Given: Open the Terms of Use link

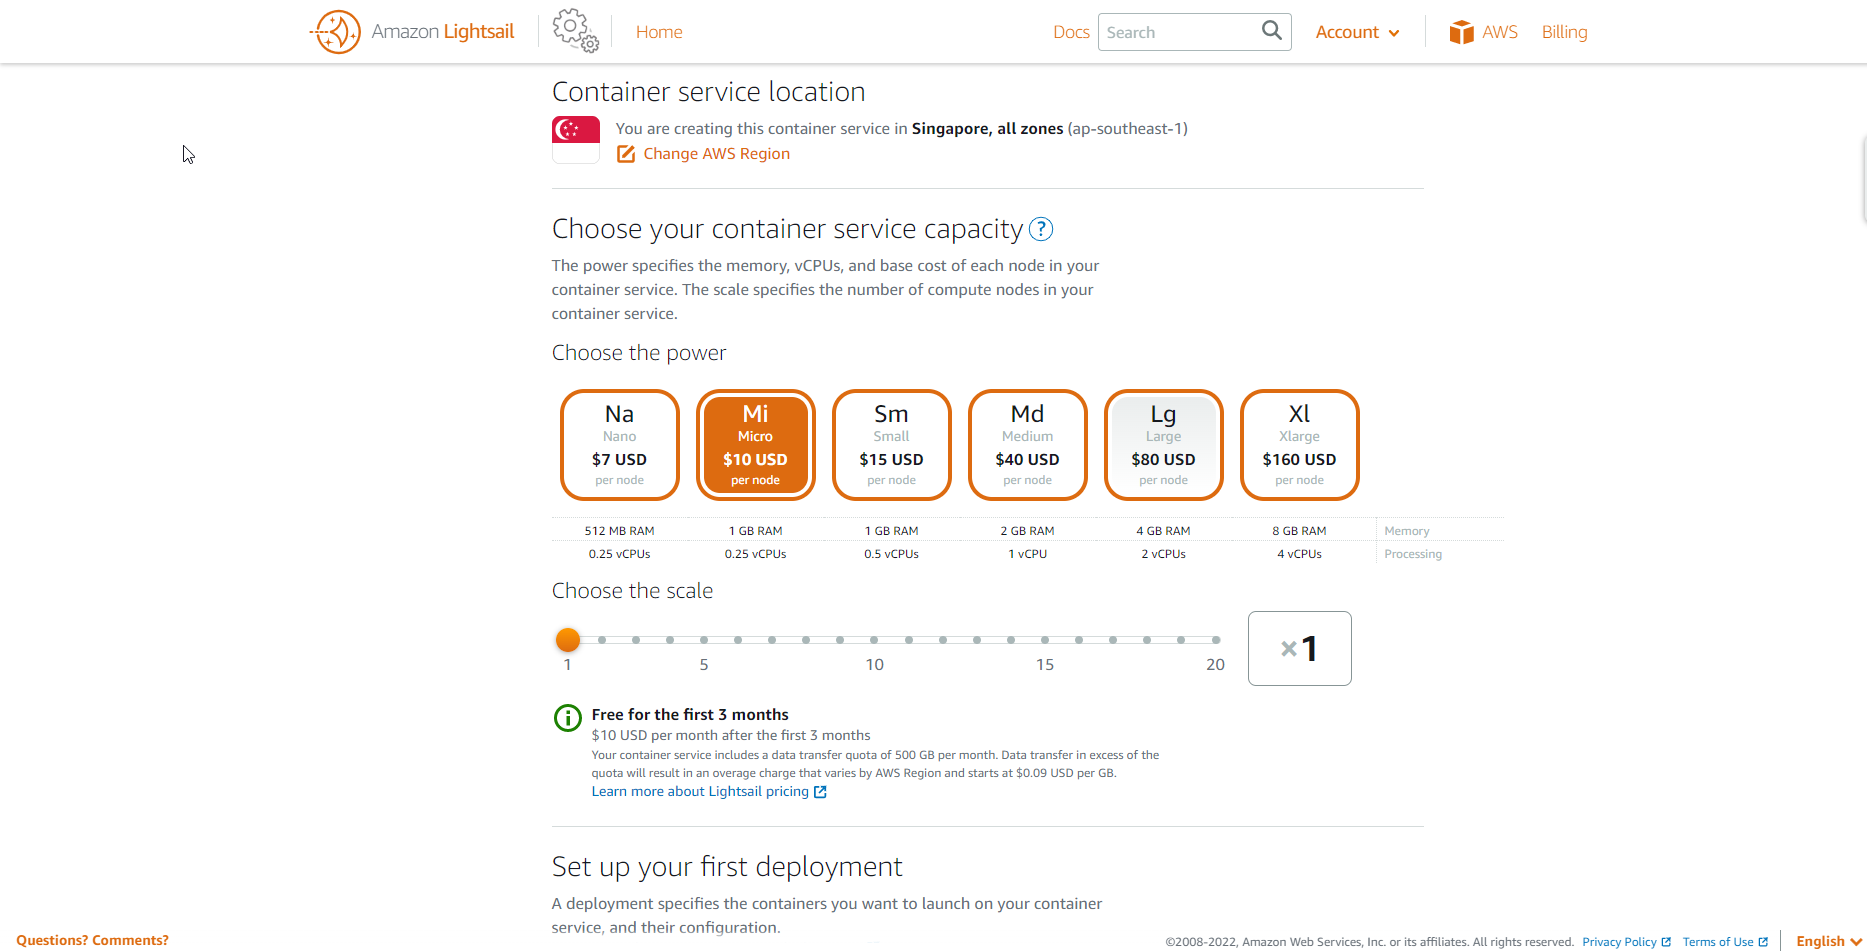Looking at the screenshot, I should [1717, 942].
